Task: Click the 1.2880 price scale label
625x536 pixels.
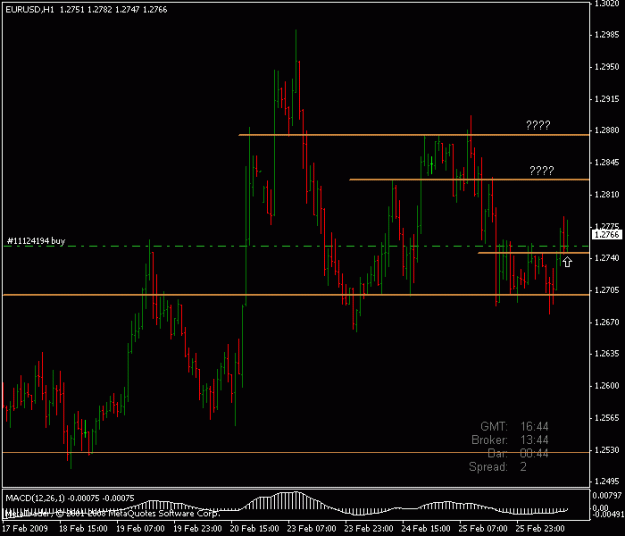Action: coord(607,130)
